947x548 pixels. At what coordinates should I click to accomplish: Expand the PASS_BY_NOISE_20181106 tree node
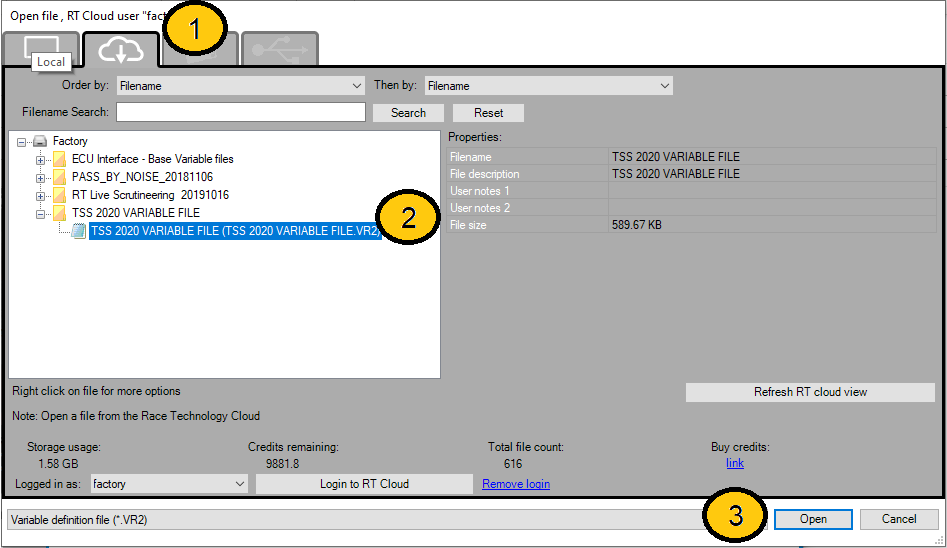(x=41, y=177)
